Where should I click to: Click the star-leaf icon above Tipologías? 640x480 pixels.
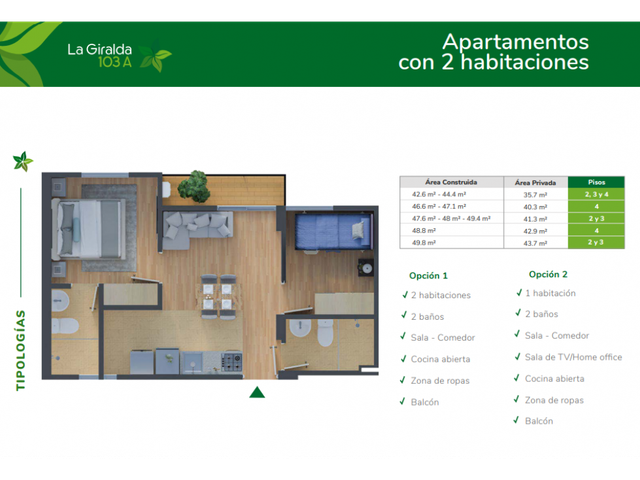click(x=22, y=161)
